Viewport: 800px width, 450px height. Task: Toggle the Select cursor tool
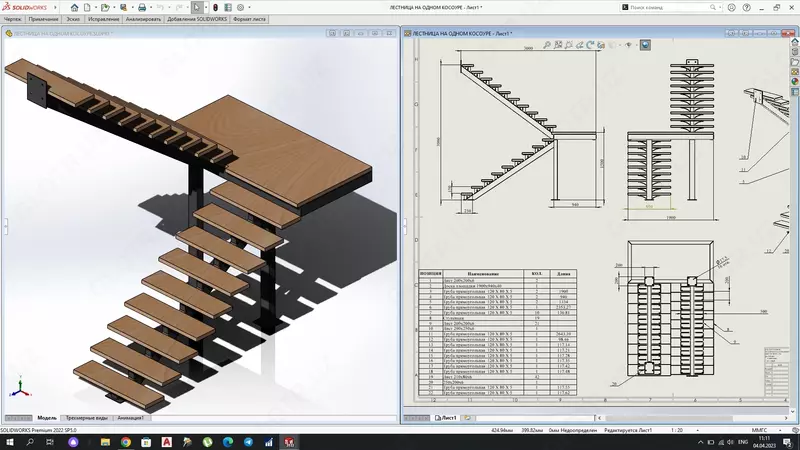coord(196,6)
